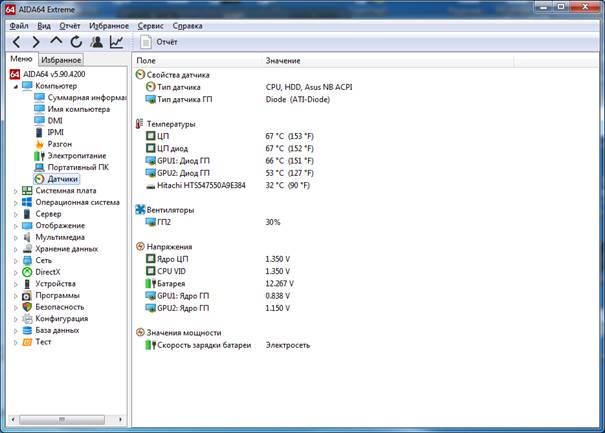Screen dimensions: 605x433
Task: Switch to the Избранное tab in sidebar
Action: click(61, 60)
